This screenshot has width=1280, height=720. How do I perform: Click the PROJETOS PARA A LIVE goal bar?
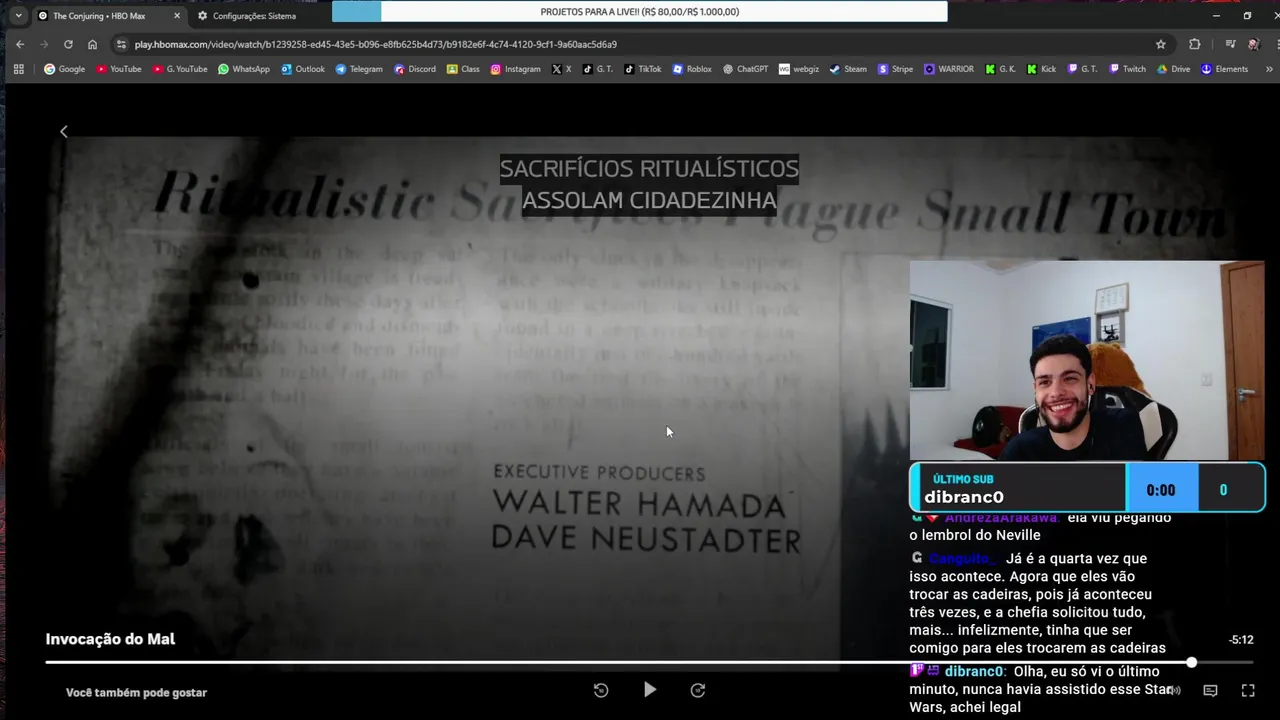click(x=640, y=11)
